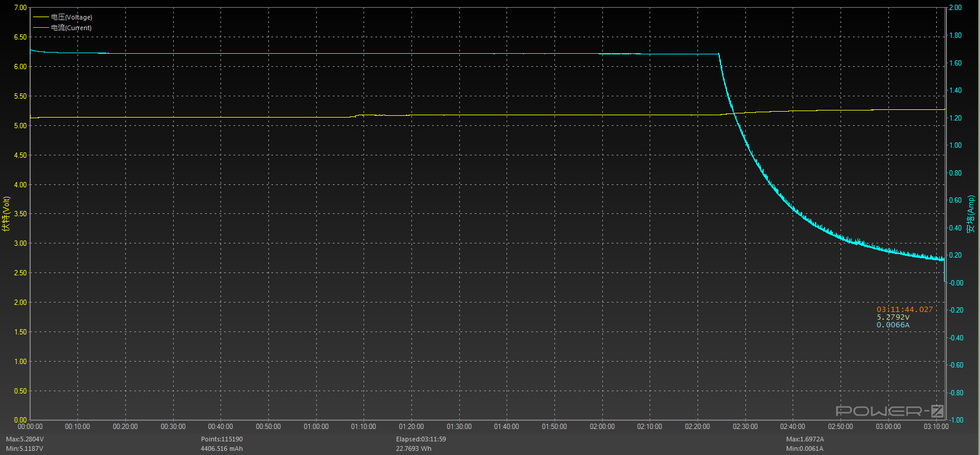Select the Elapsed:03:11:59 status entry
Viewport: 980px width, 455px height.
point(422,439)
